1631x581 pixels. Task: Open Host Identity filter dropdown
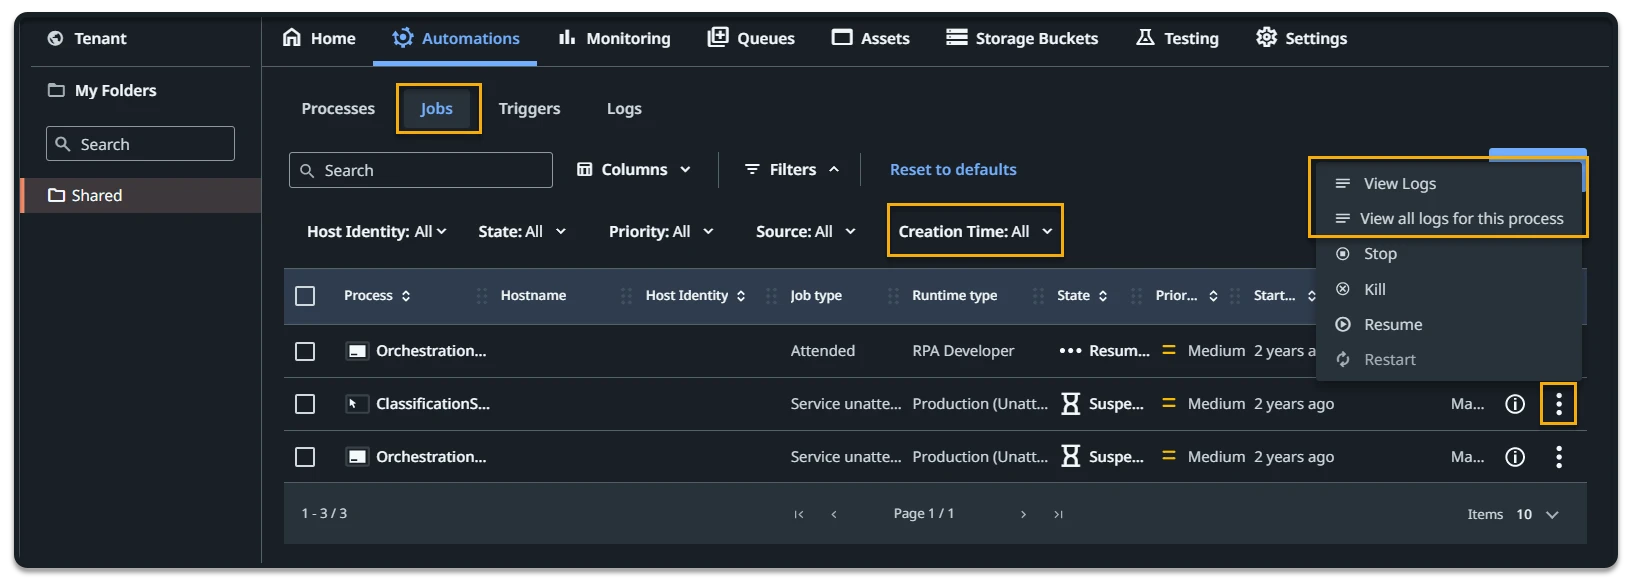(x=376, y=231)
